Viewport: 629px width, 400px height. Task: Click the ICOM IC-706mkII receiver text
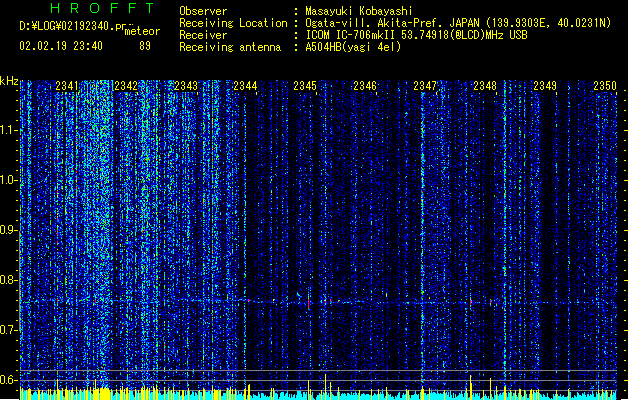tap(416, 35)
